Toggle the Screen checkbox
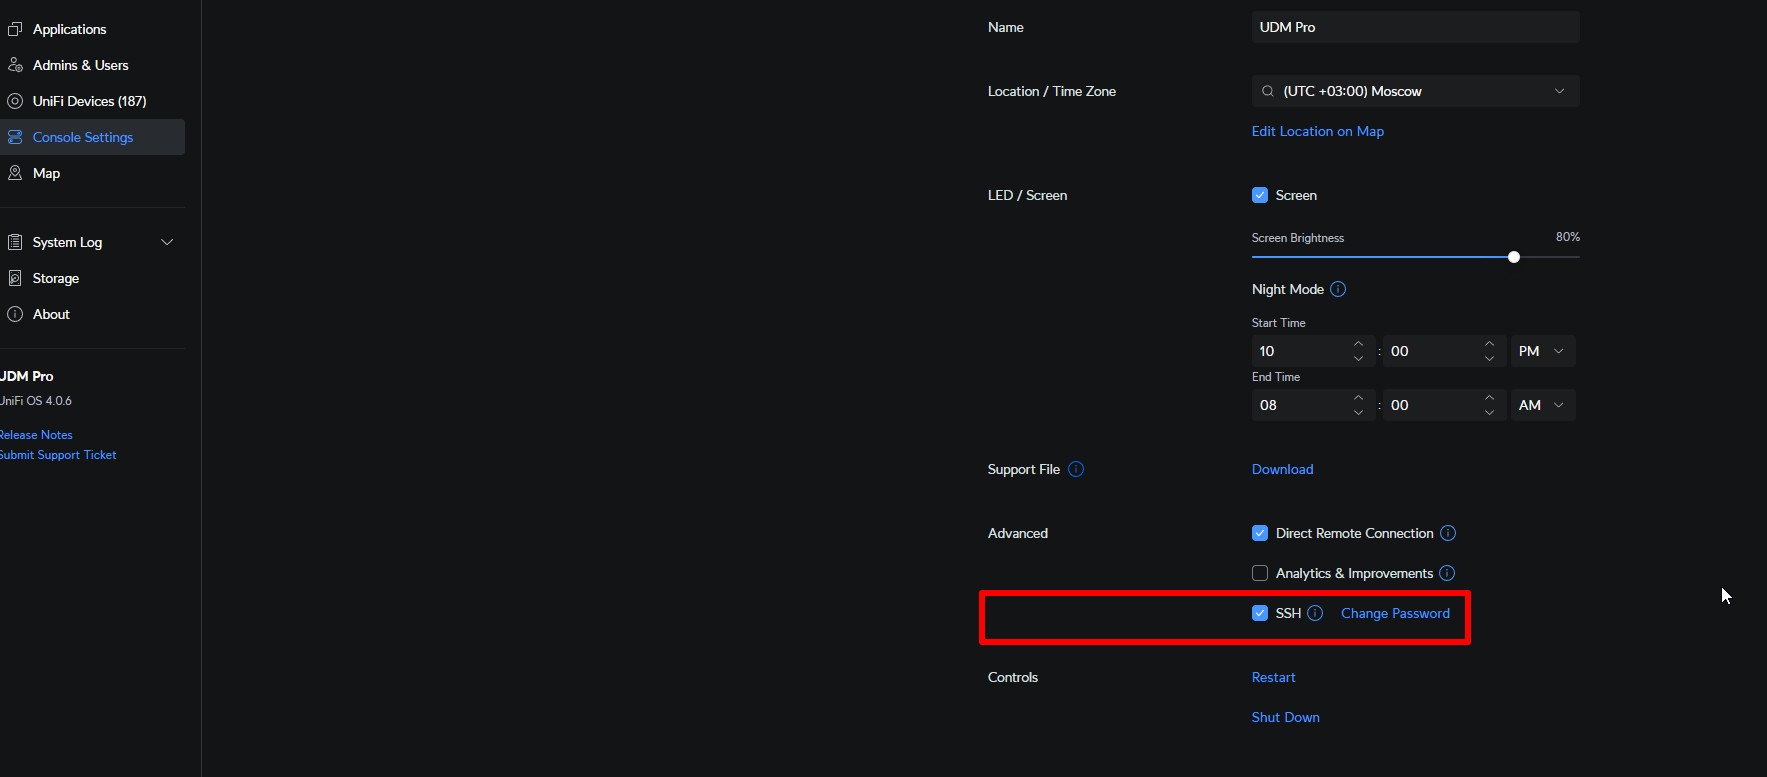Screen dimensions: 1767x777 click(x=1260, y=195)
